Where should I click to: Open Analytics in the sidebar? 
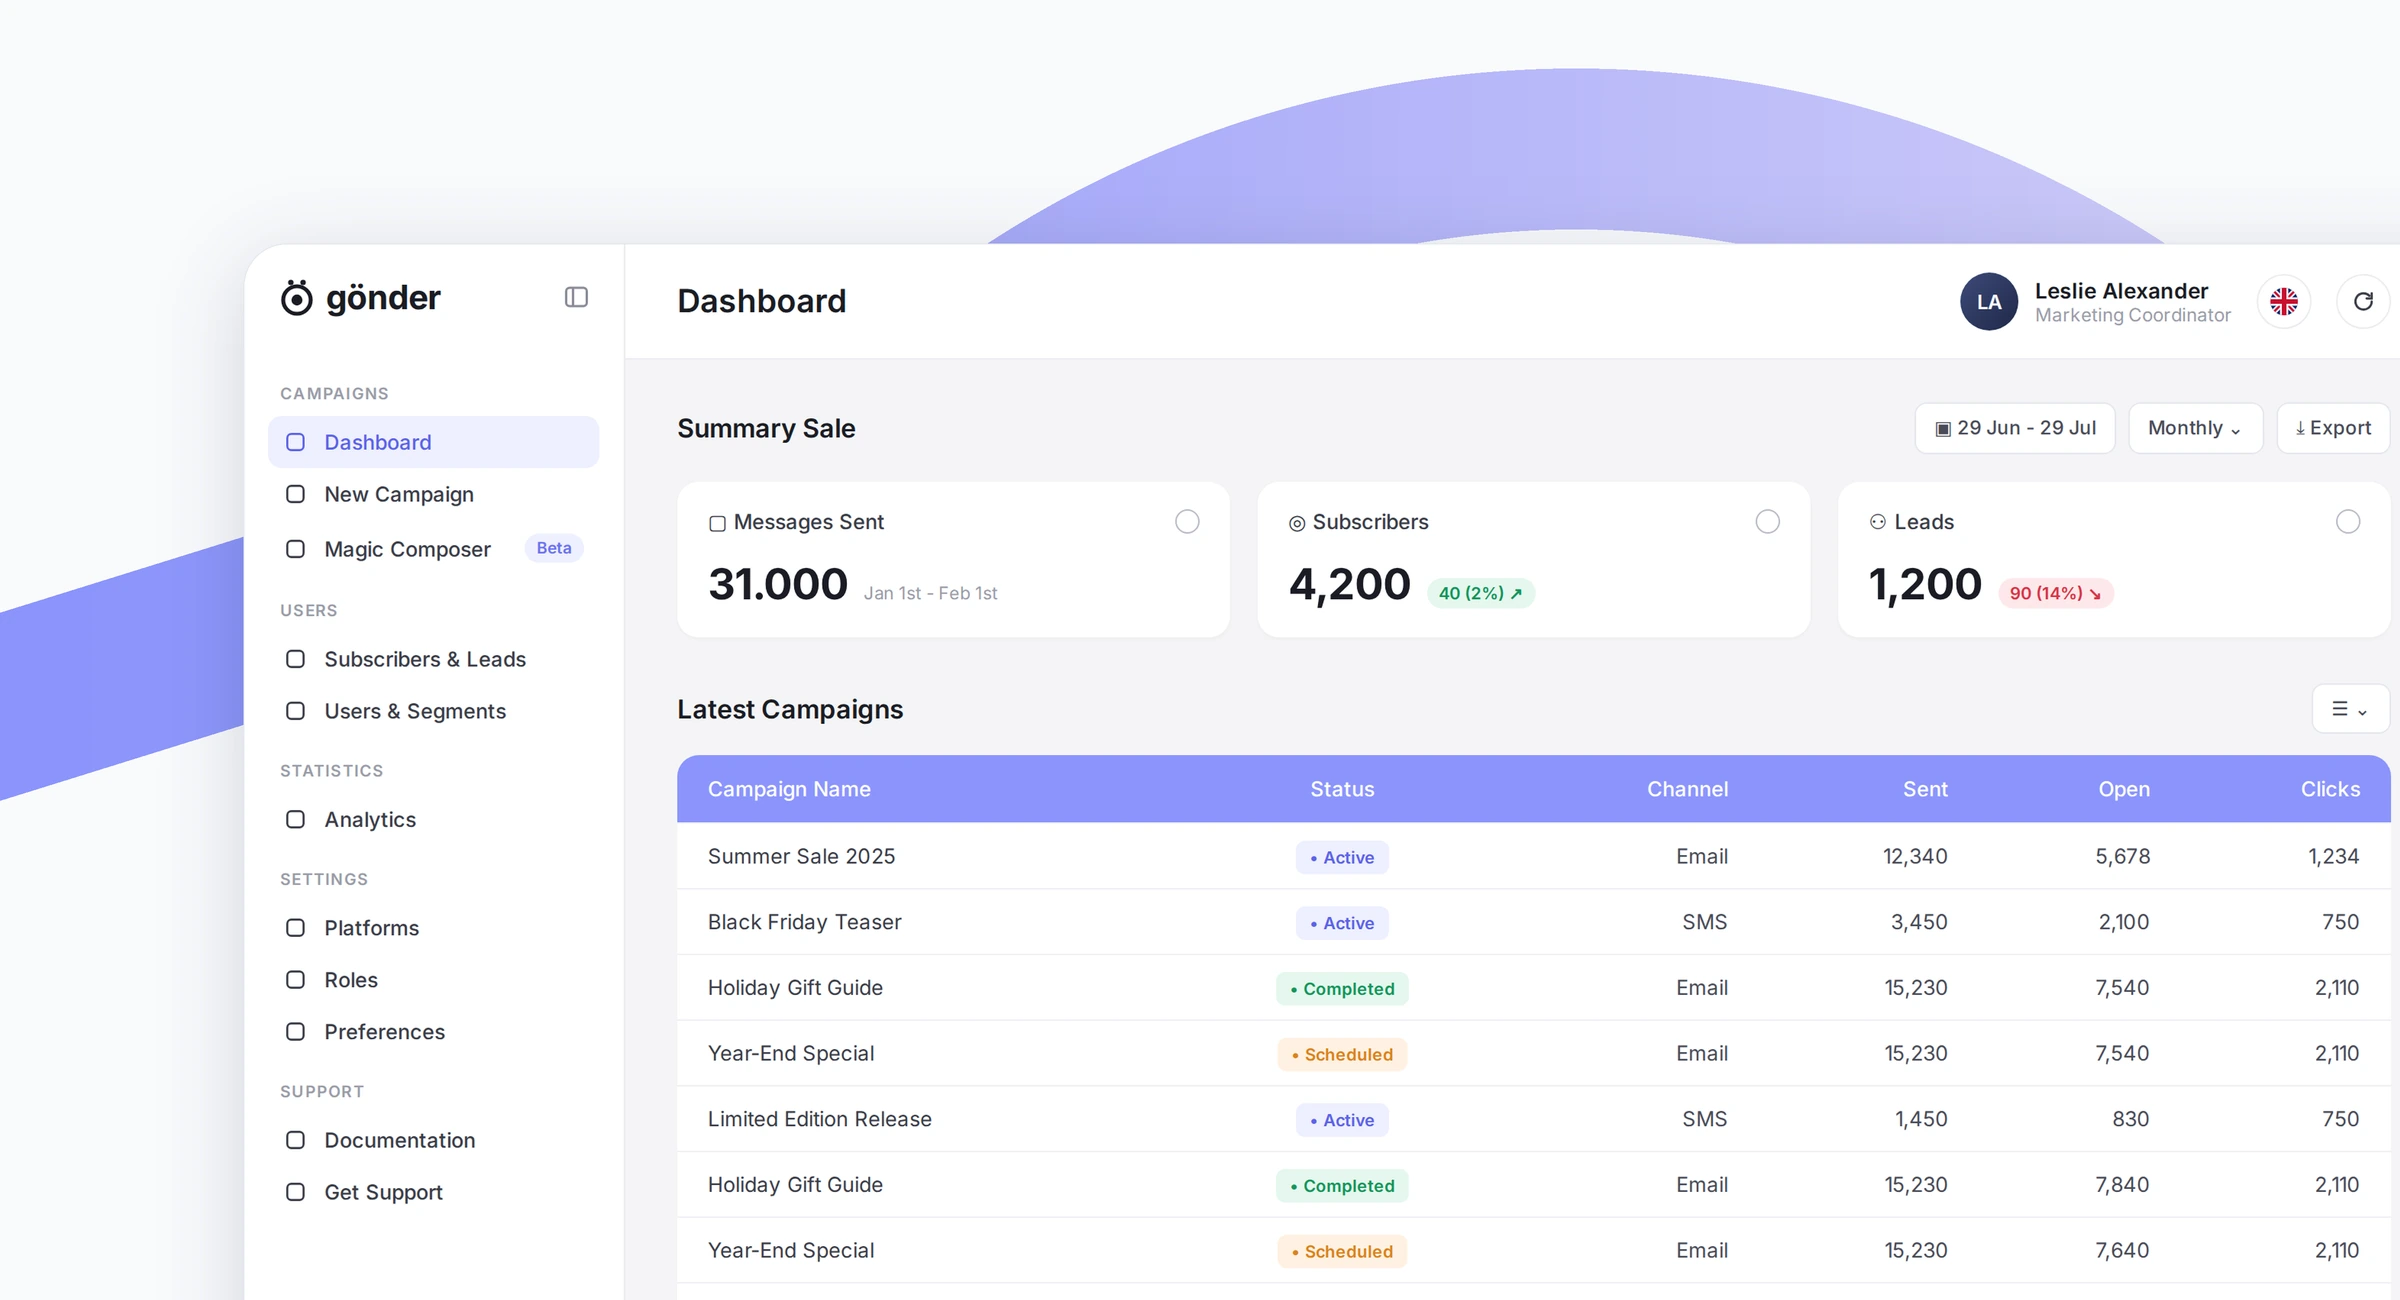click(434, 819)
